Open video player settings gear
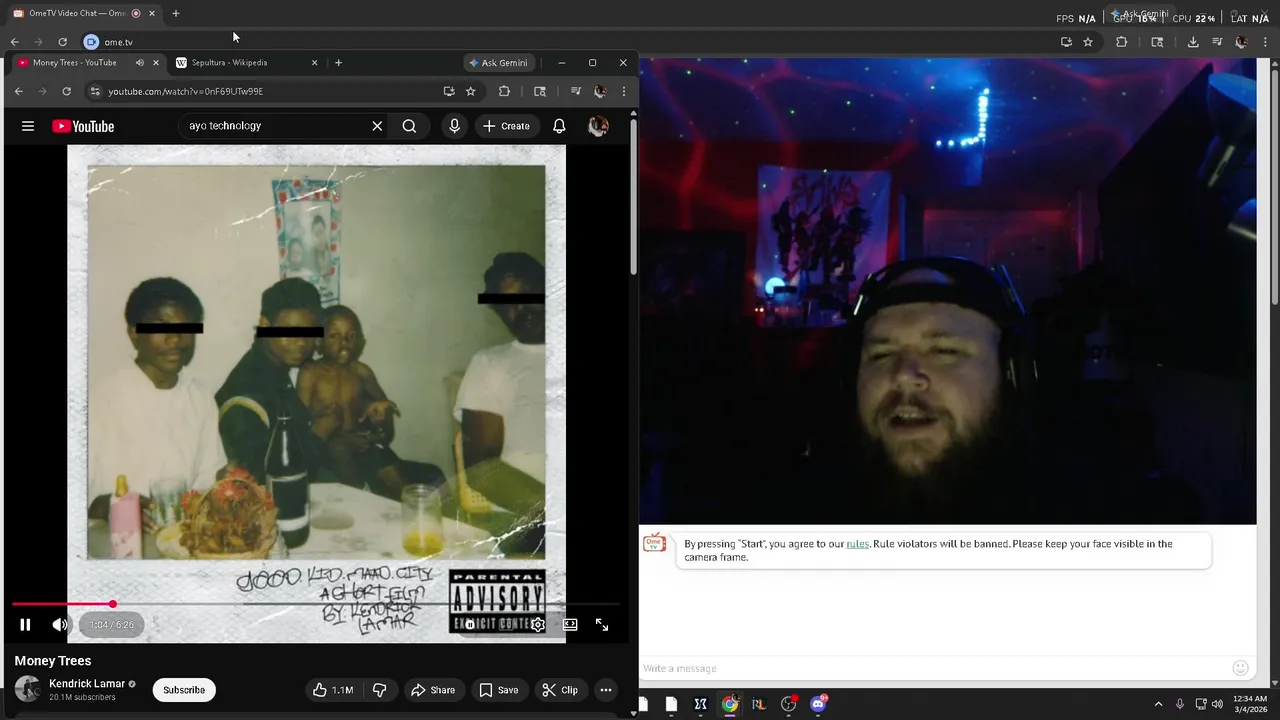This screenshot has height=720, width=1280. 537,625
